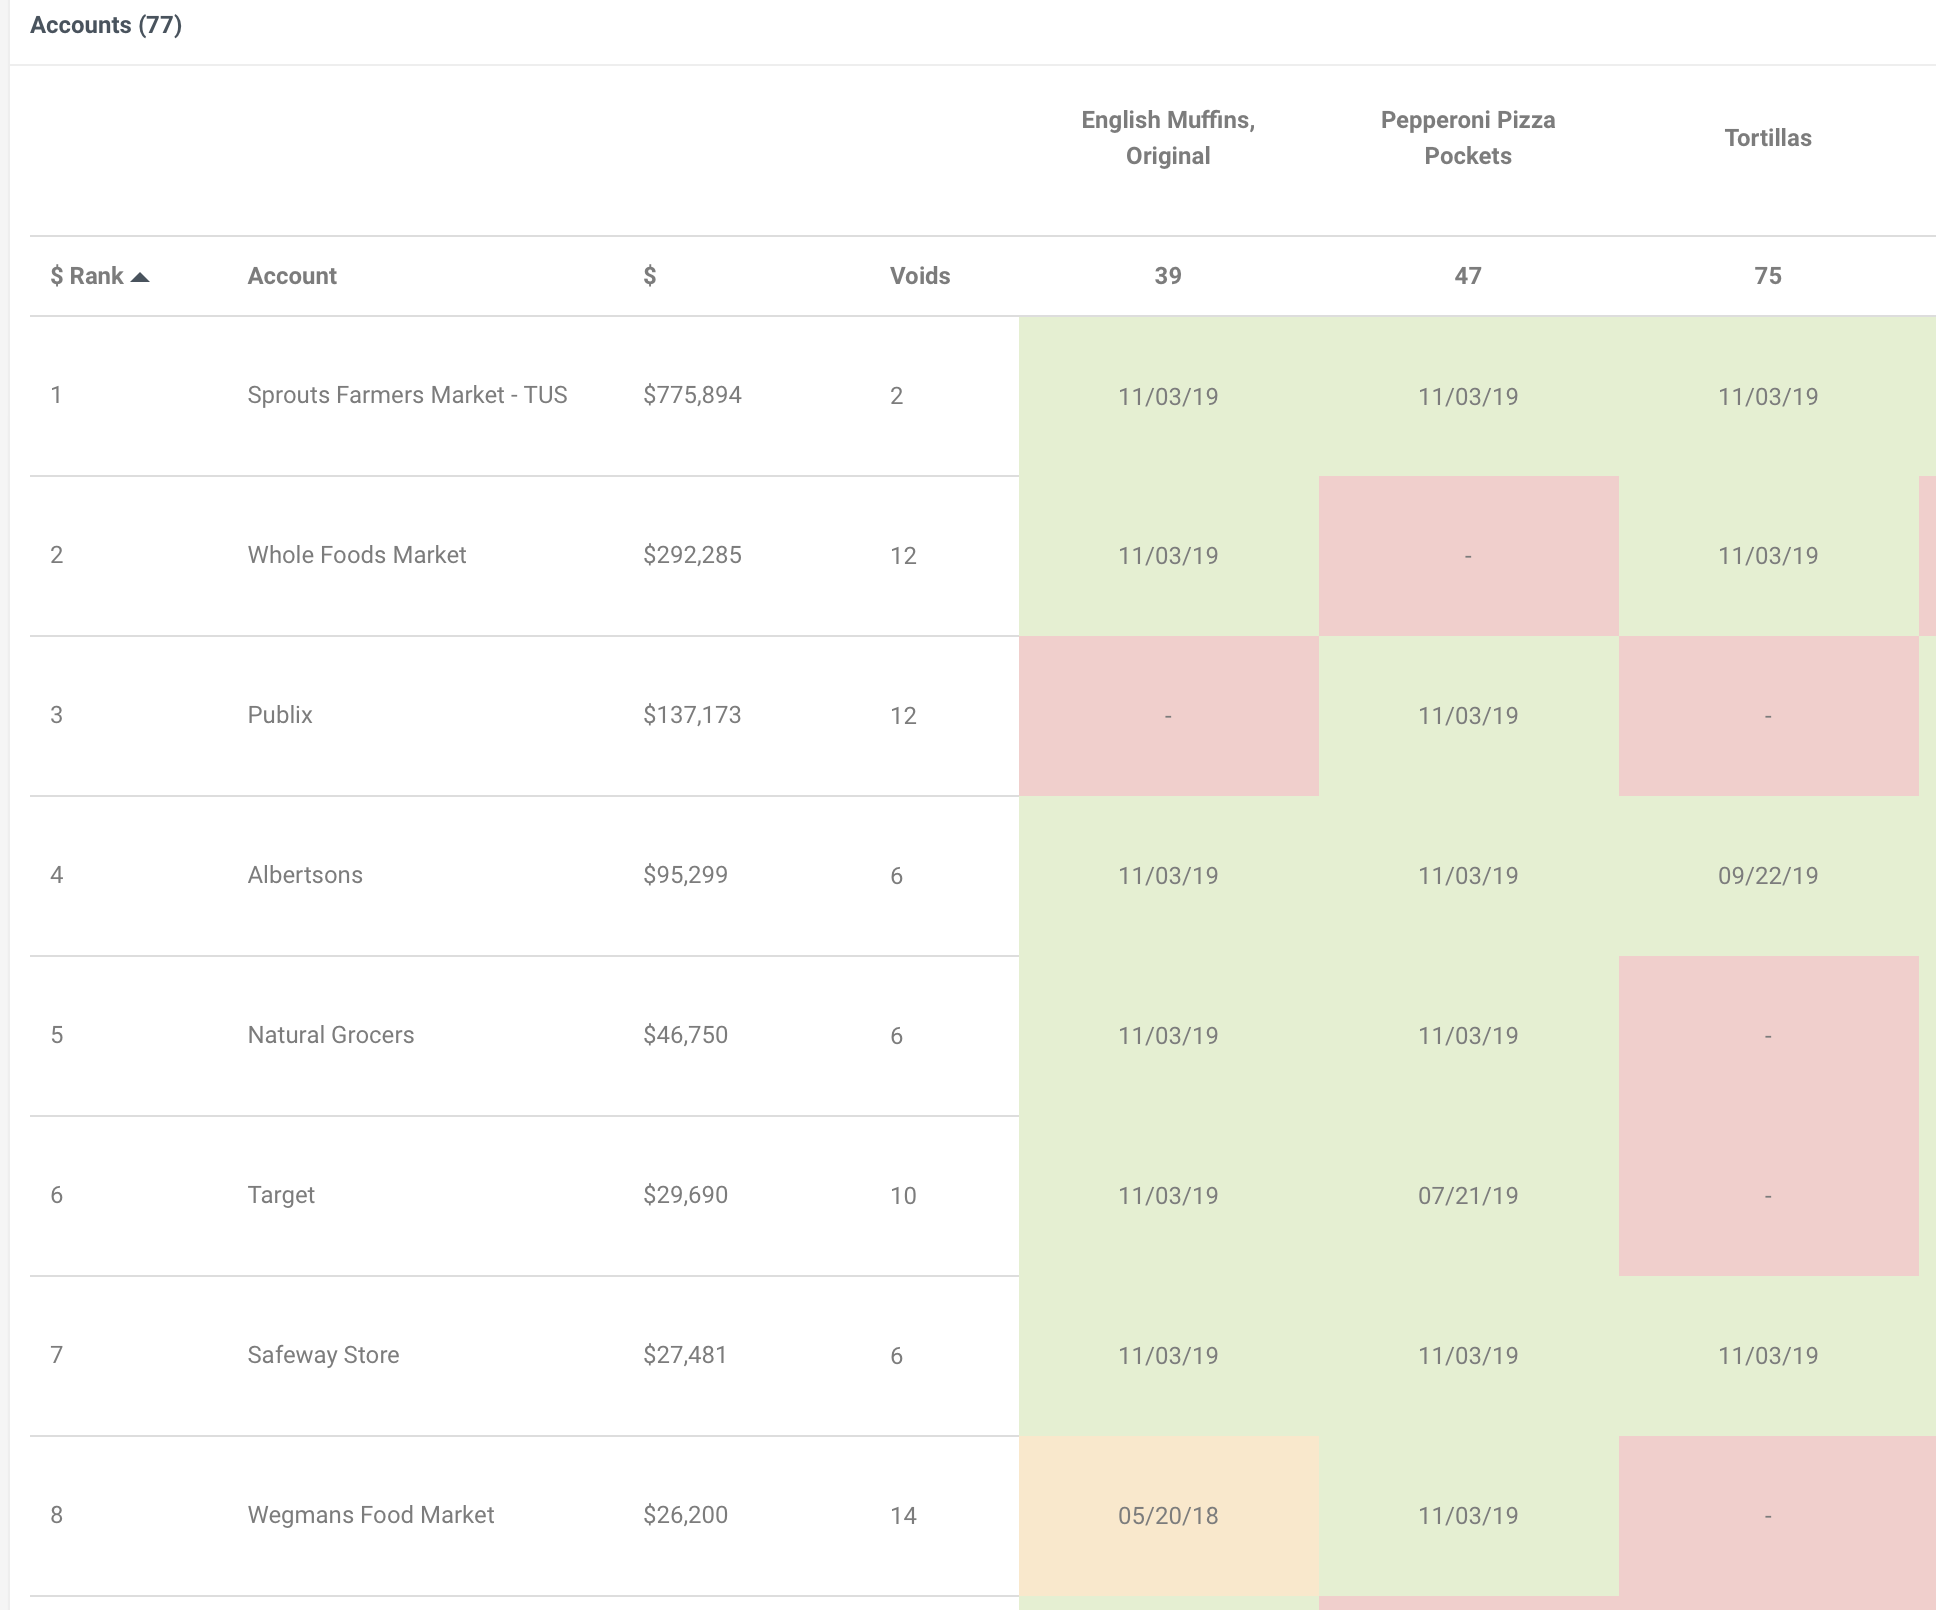Click the $95,299 amount
Screen dimensions: 1936x1610
tap(685, 875)
